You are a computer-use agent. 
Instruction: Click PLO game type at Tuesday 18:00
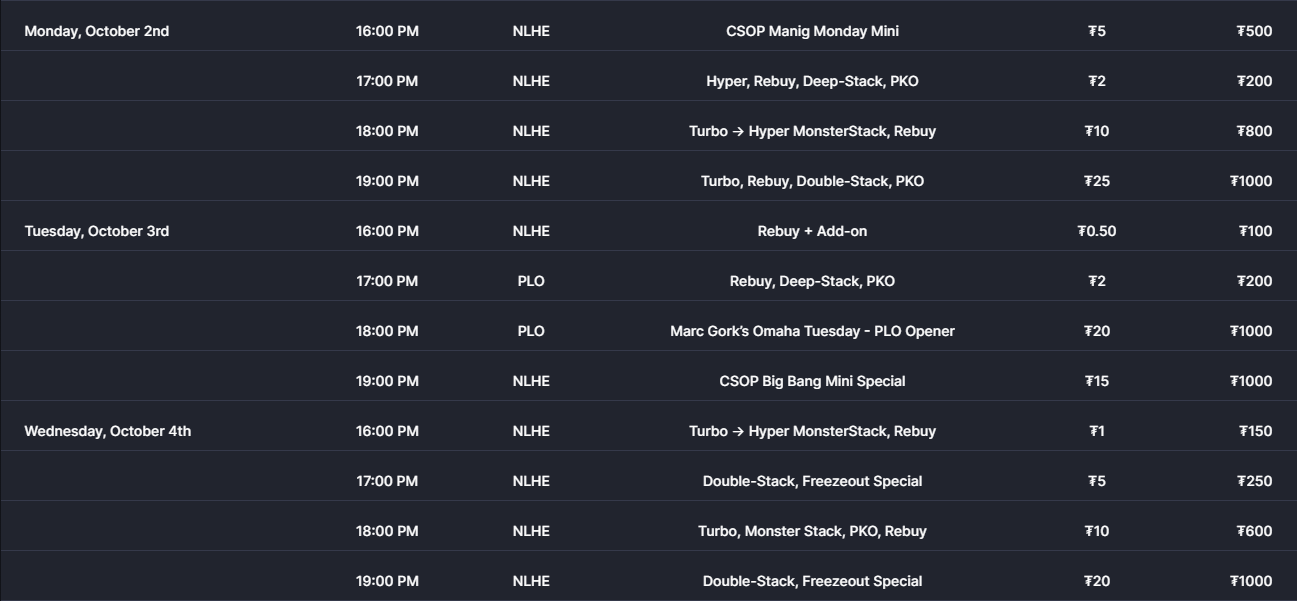click(531, 331)
